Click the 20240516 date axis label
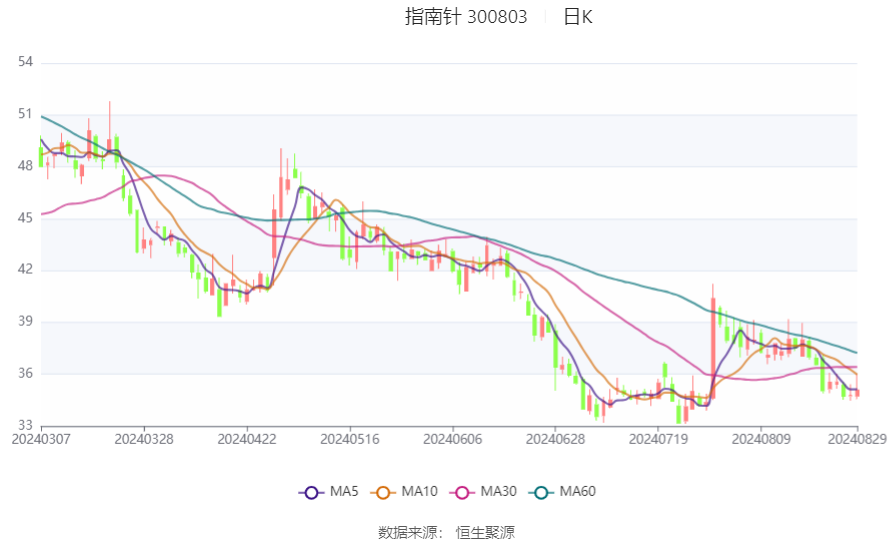893x542 pixels. 350,440
